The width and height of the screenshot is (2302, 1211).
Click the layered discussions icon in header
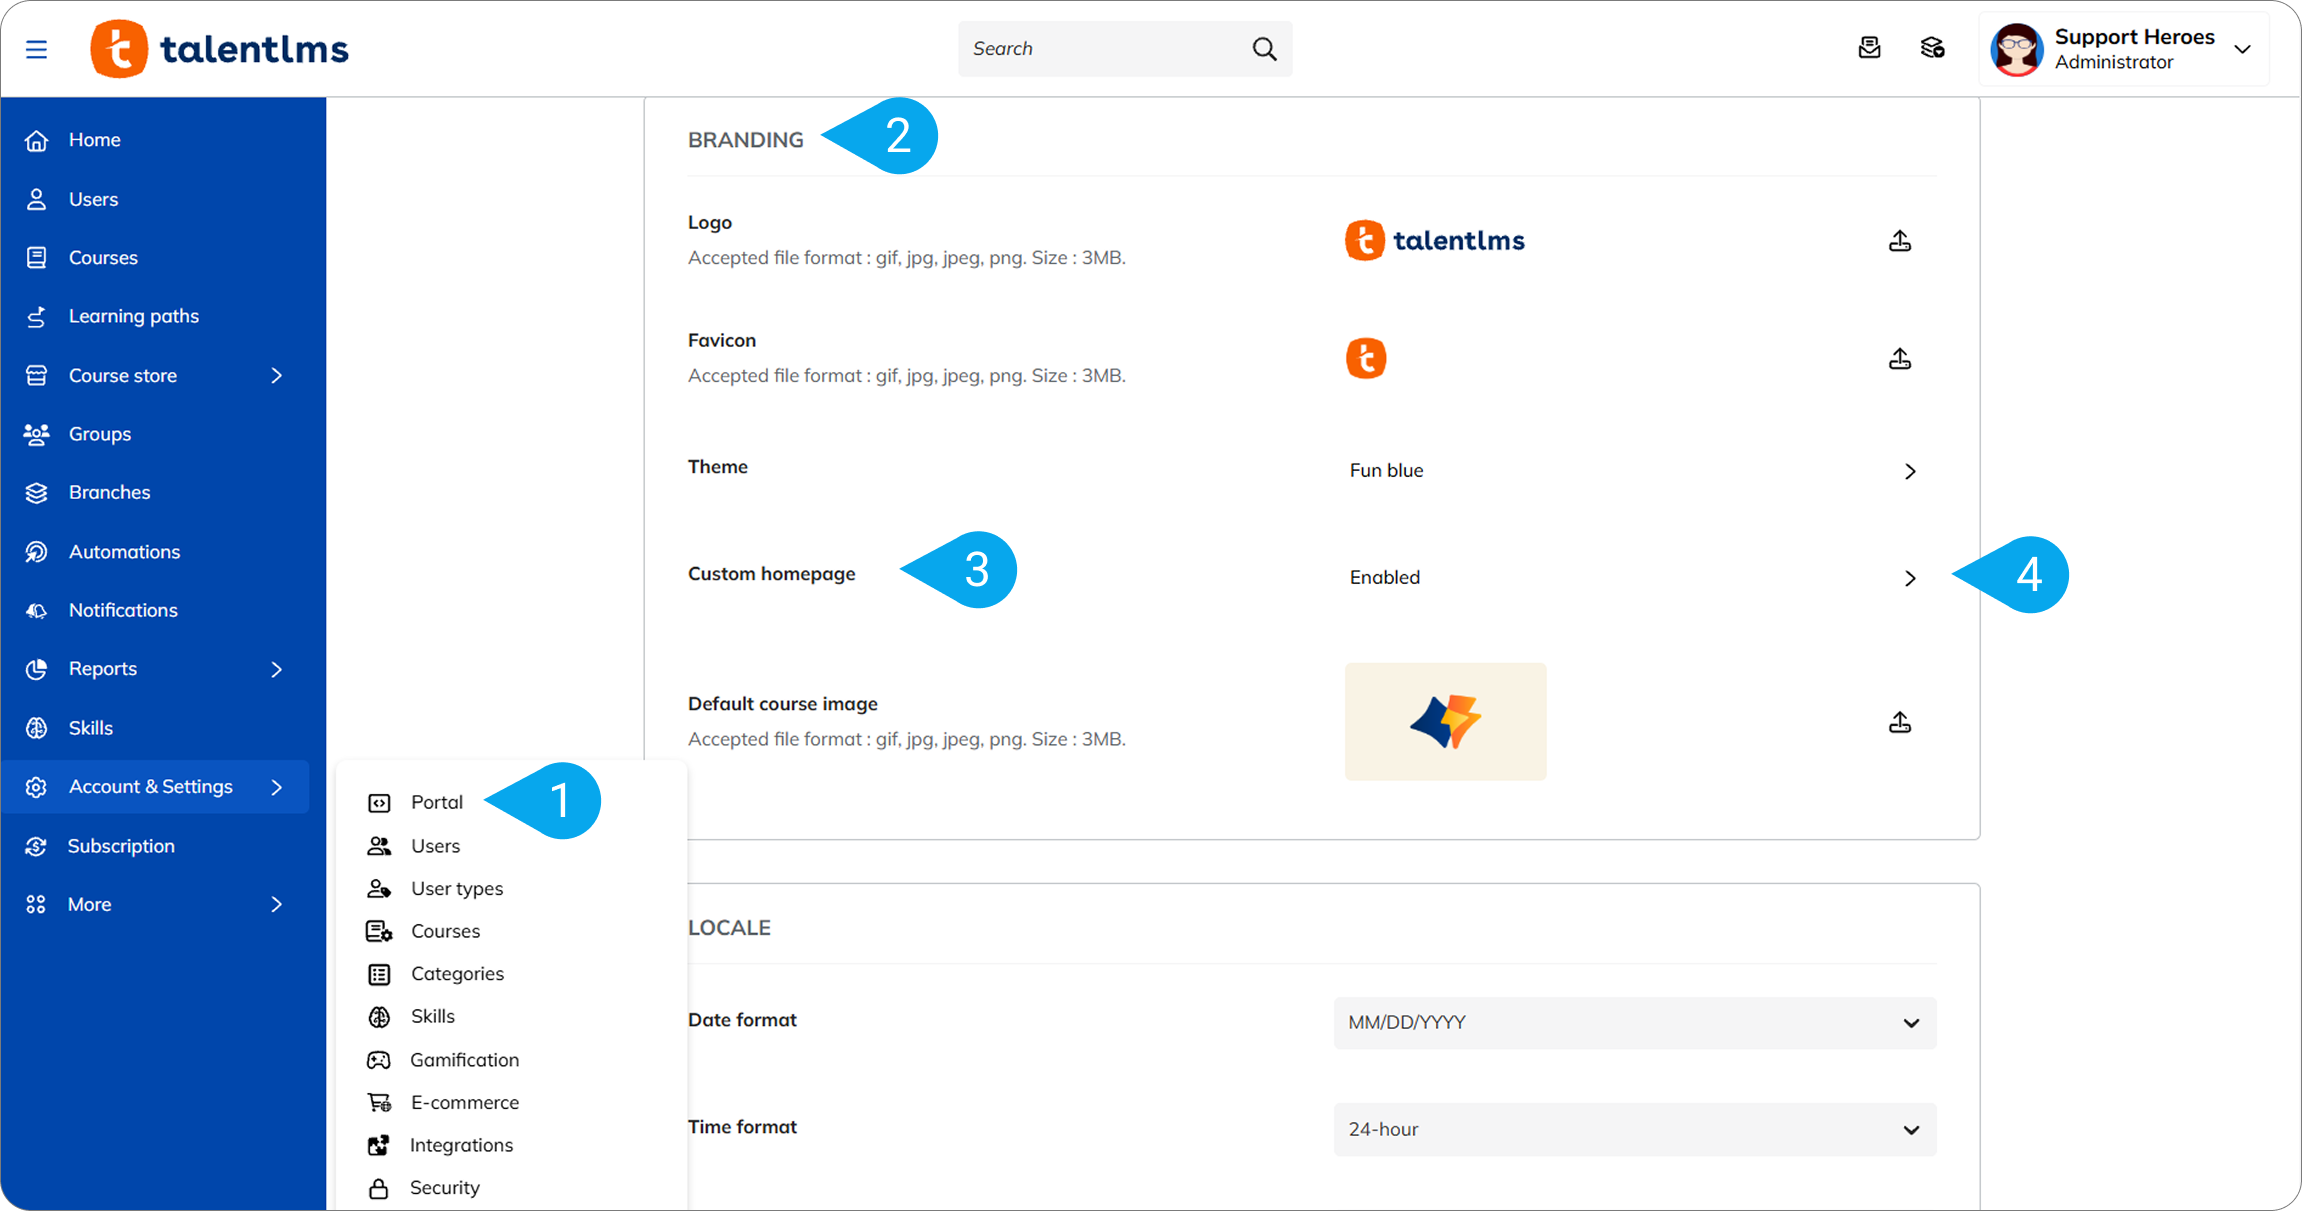pos(1932,48)
